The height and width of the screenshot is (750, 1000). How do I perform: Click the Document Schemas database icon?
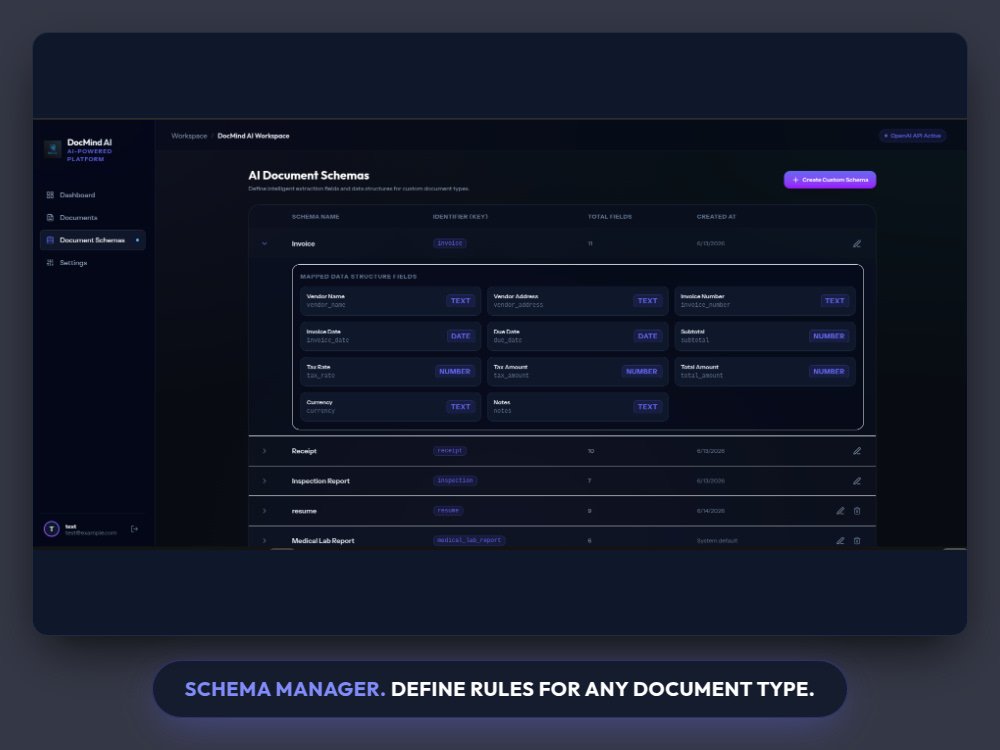tap(50, 240)
